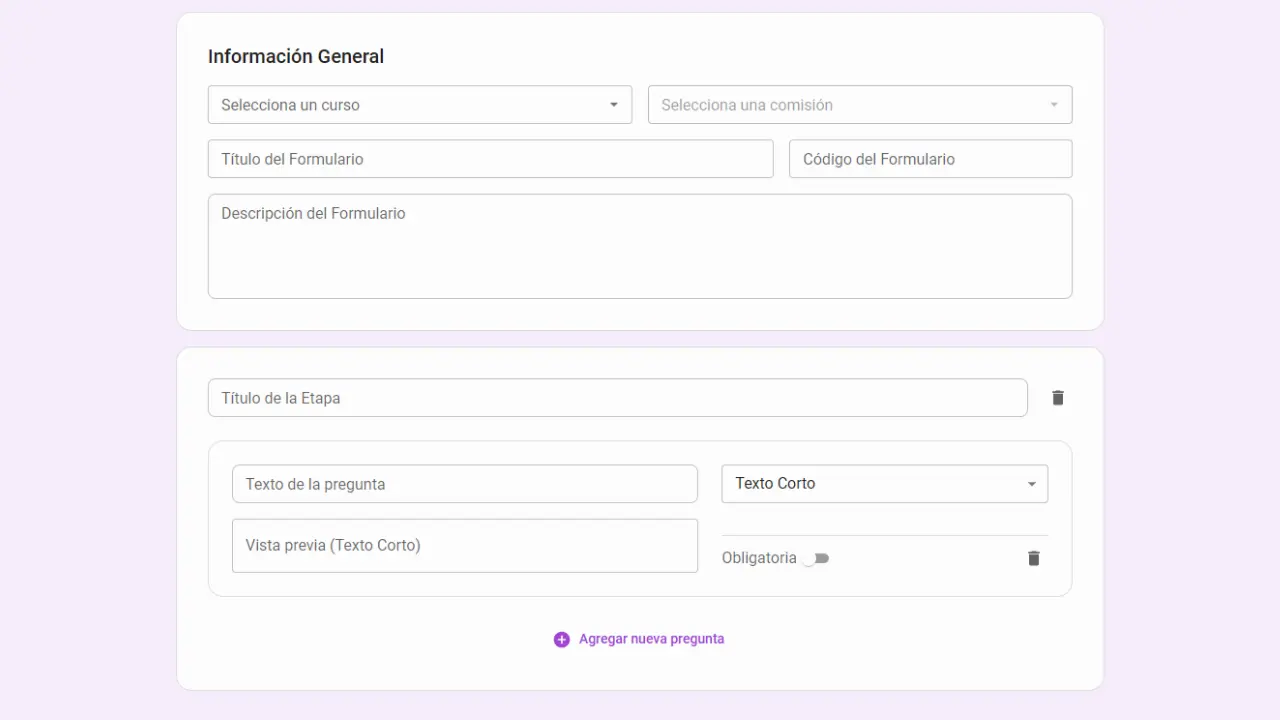Delete the stage with trash icon
This screenshot has width=1280, height=720.
click(x=1058, y=398)
